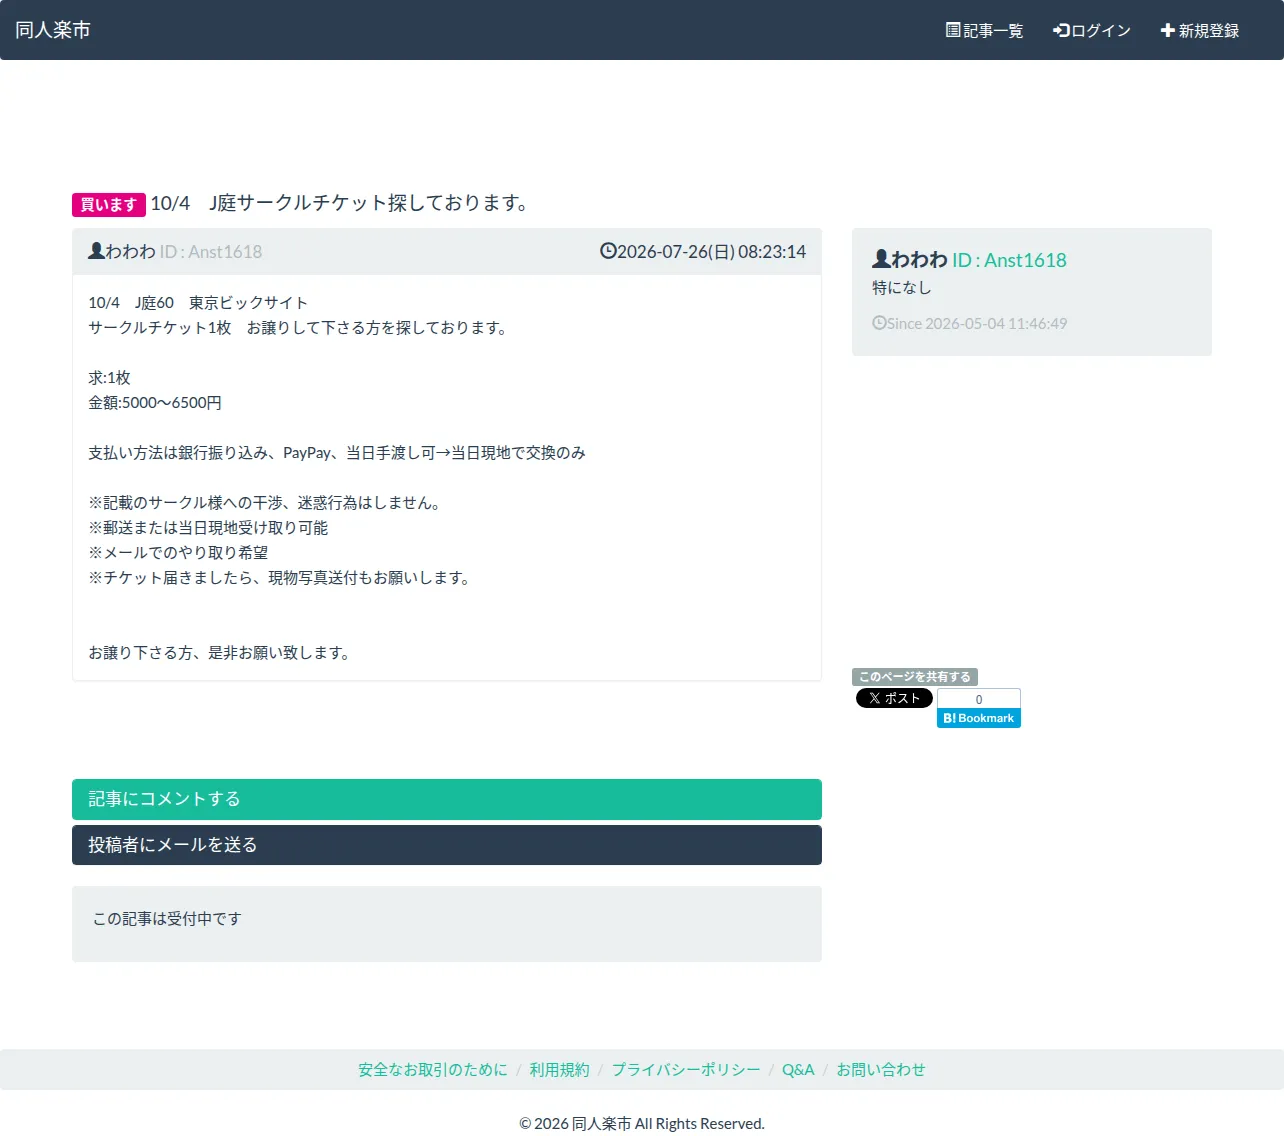Click the このページを共有する label
The image size is (1284, 1136).
coord(915,677)
